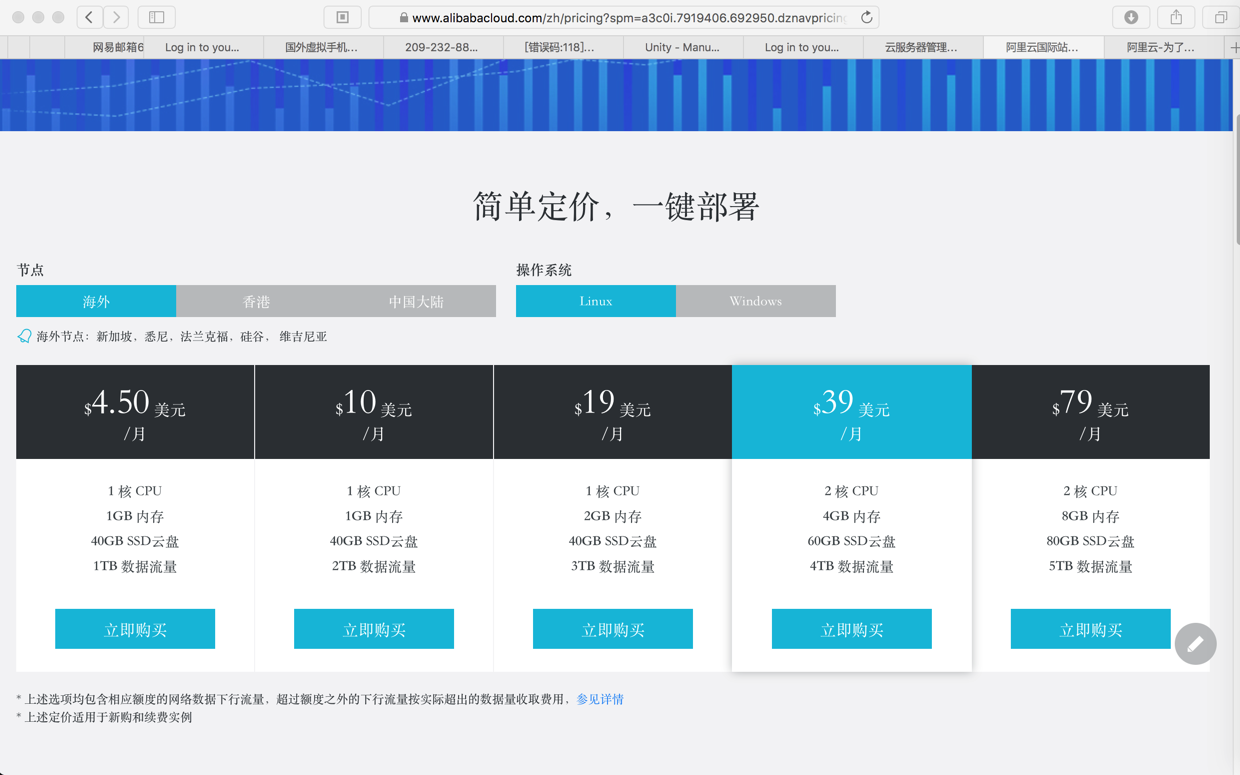This screenshot has width=1240, height=775.
Task: Select the 香港 node option
Action: [x=256, y=301]
